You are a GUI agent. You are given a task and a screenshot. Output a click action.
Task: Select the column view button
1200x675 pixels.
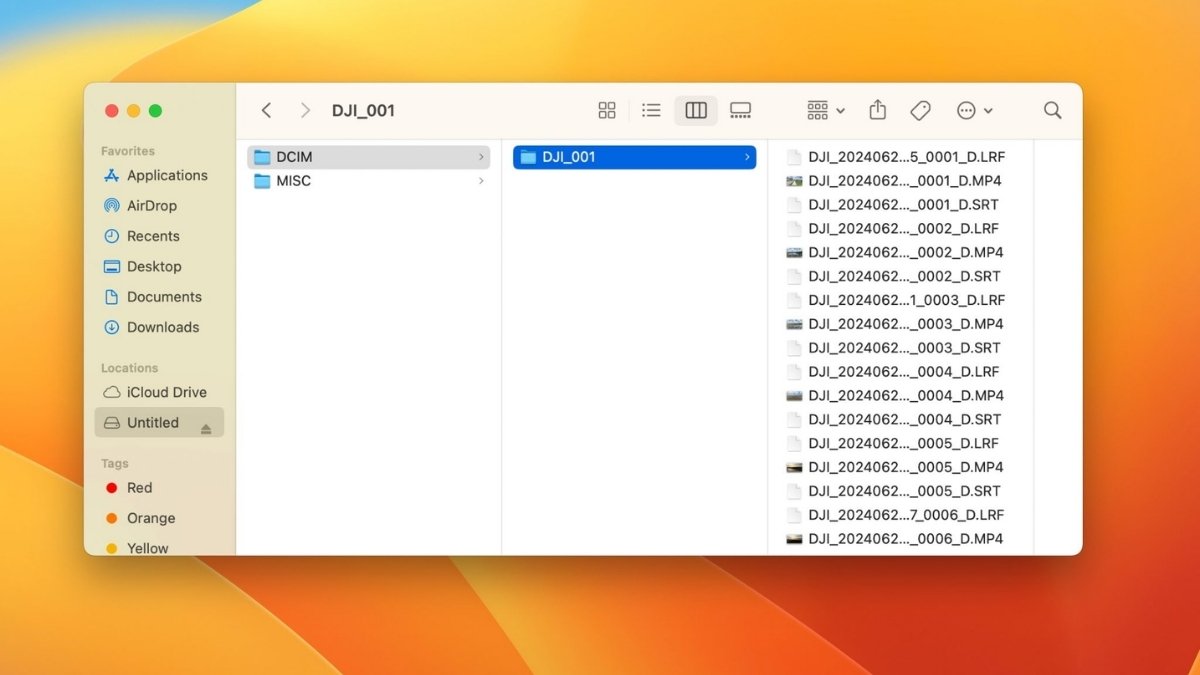pyautogui.click(x=696, y=111)
